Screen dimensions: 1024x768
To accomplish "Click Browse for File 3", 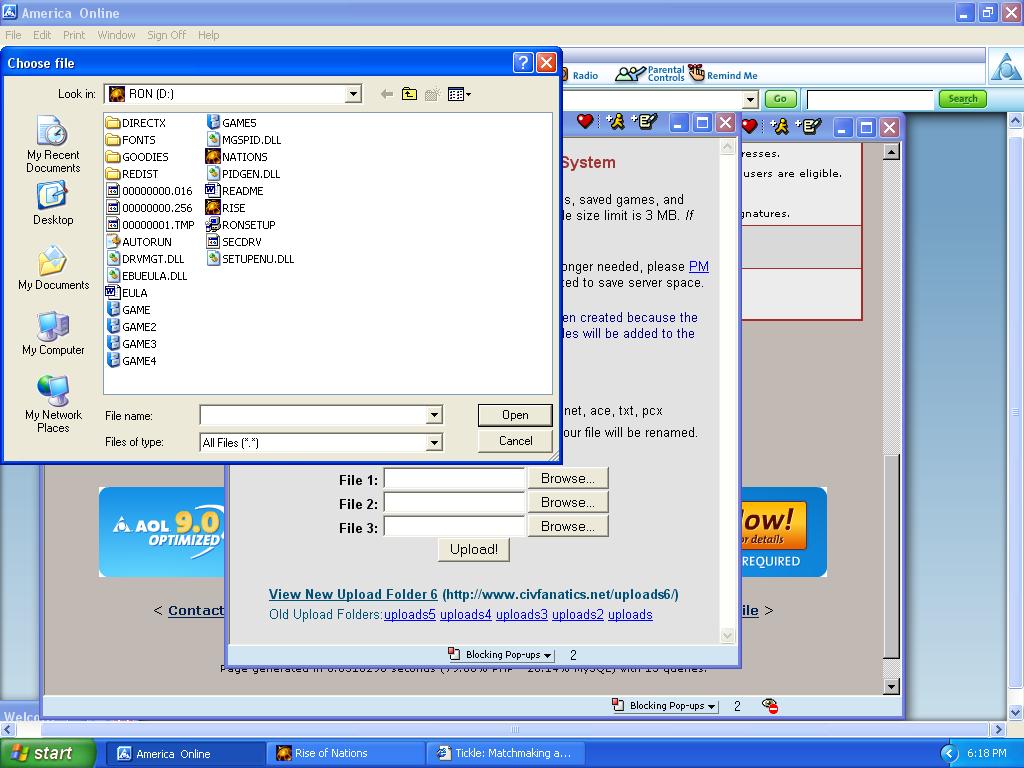I will (x=568, y=526).
